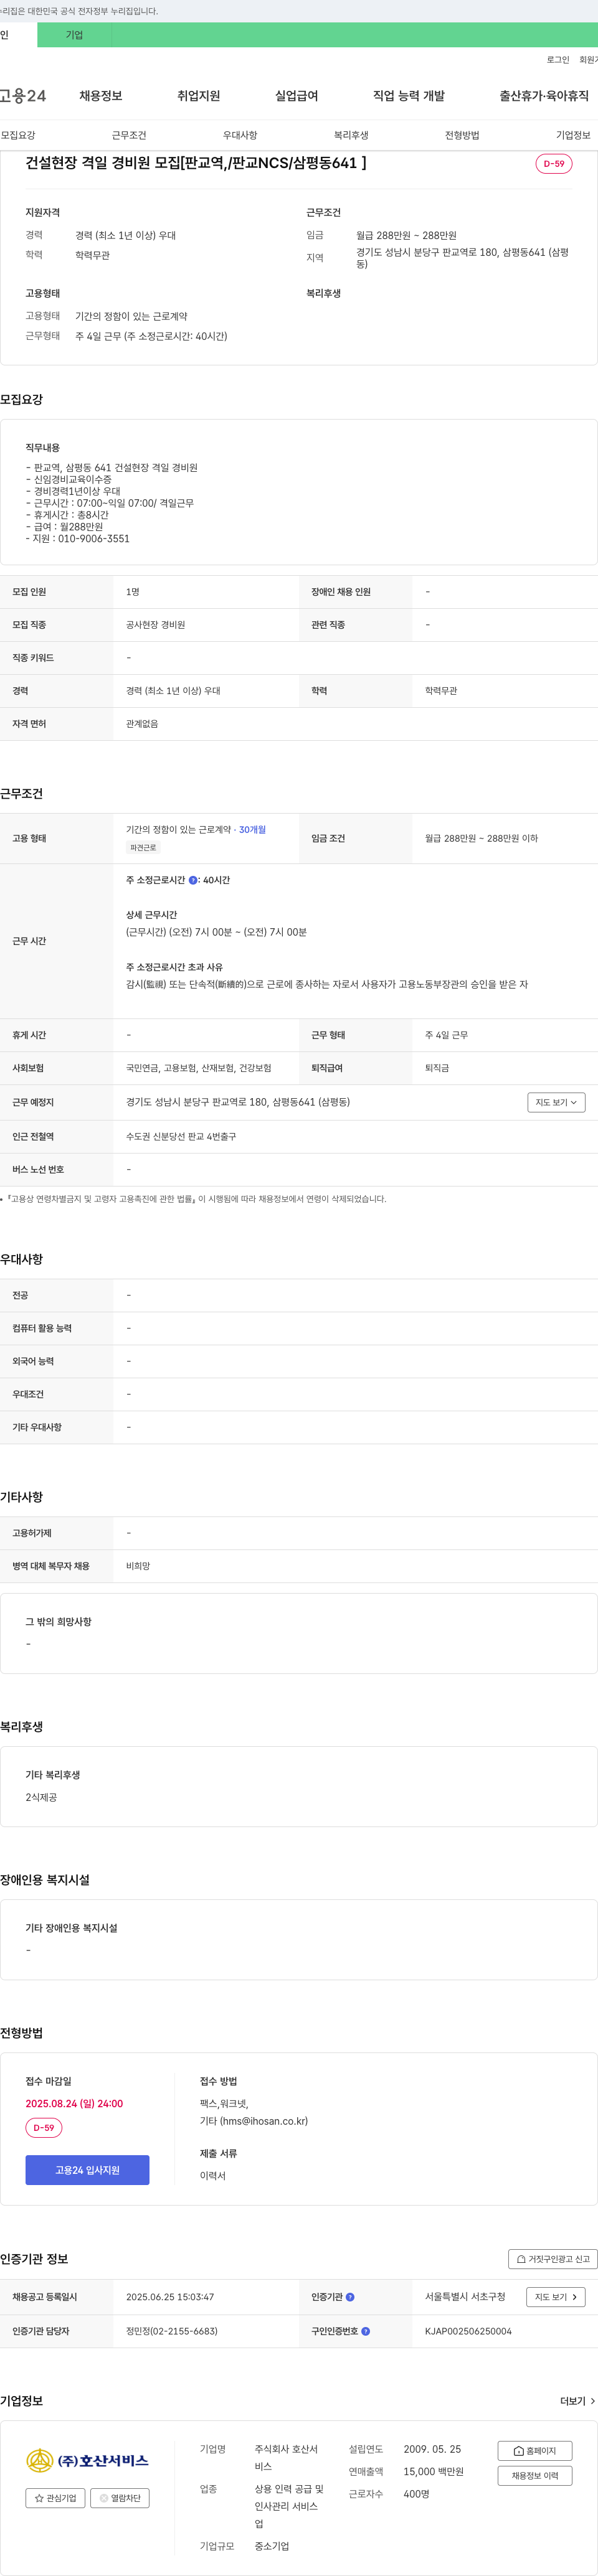The height and width of the screenshot is (2576, 598).
Task: Click the 로그인 link
Action: tap(558, 60)
